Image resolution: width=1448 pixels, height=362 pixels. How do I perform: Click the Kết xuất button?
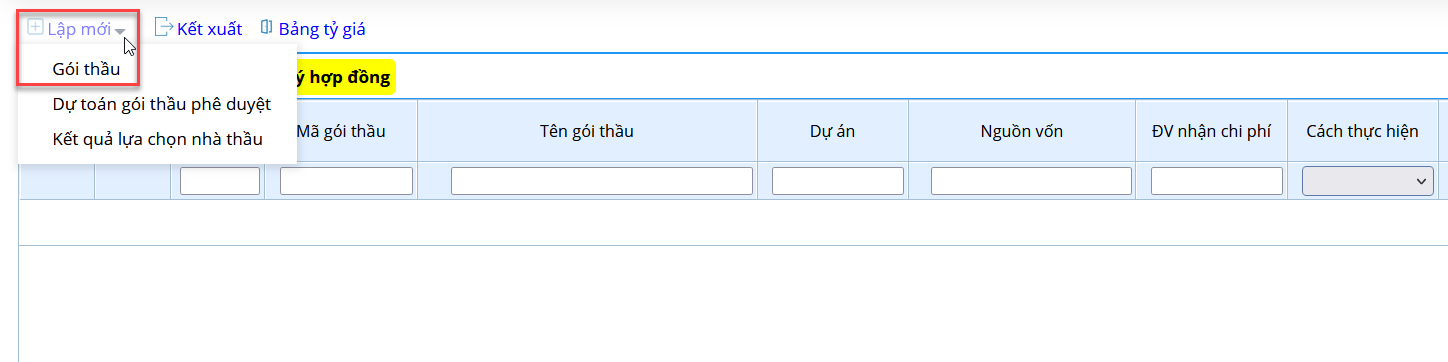pyautogui.click(x=209, y=29)
